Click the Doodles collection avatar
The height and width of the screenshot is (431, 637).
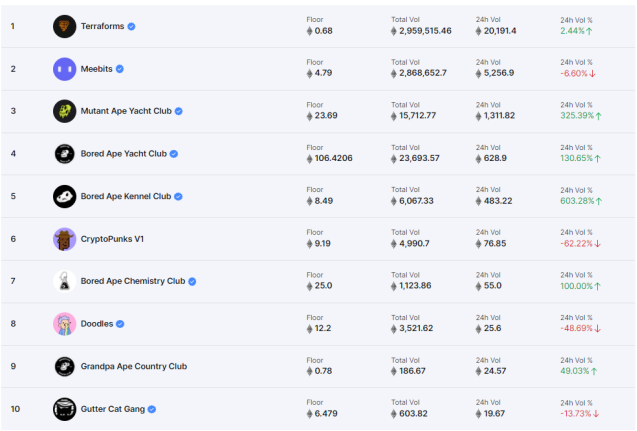point(64,324)
